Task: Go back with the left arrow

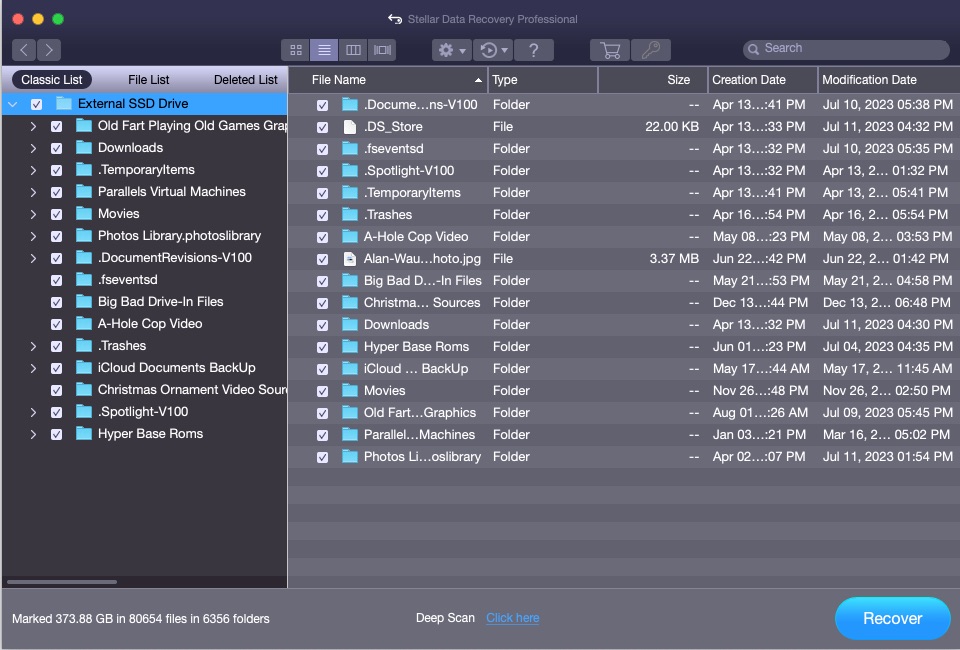Action: pos(24,50)
